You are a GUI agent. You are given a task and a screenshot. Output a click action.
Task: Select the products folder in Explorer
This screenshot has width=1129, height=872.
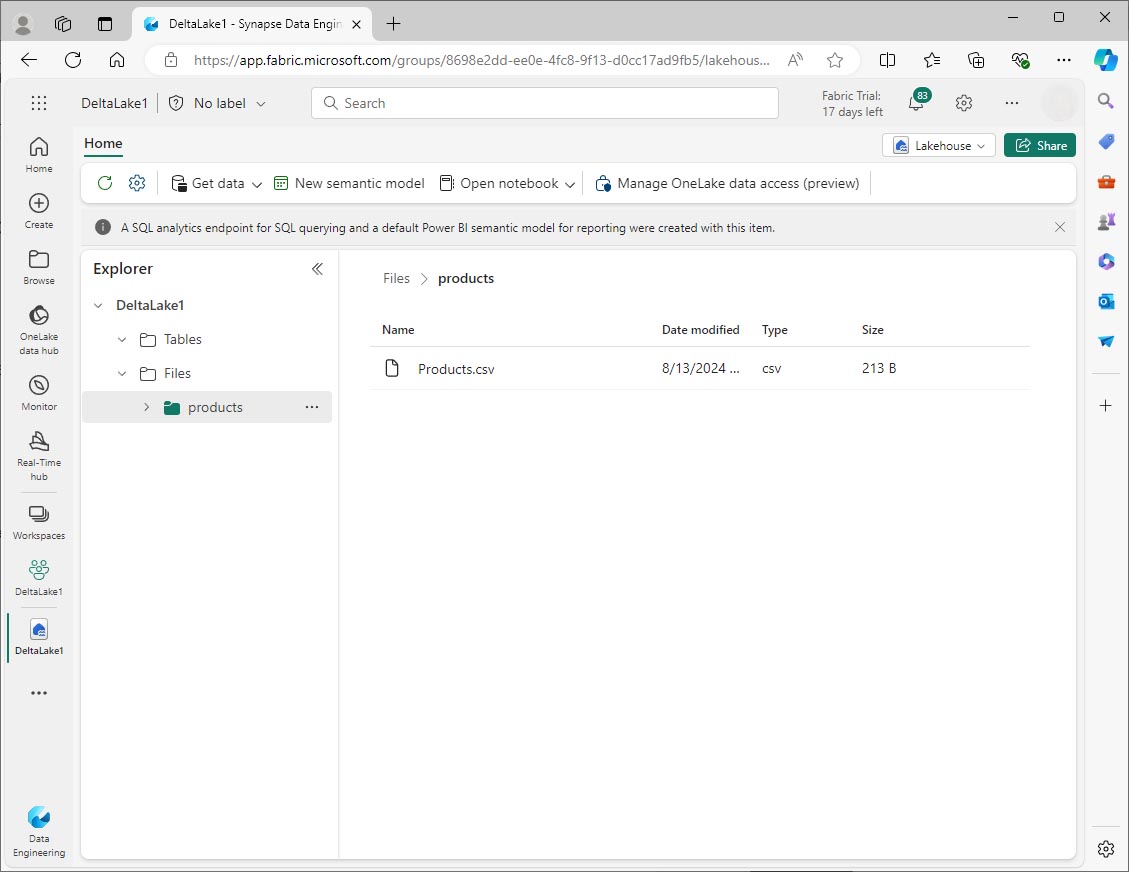point(207,407)
